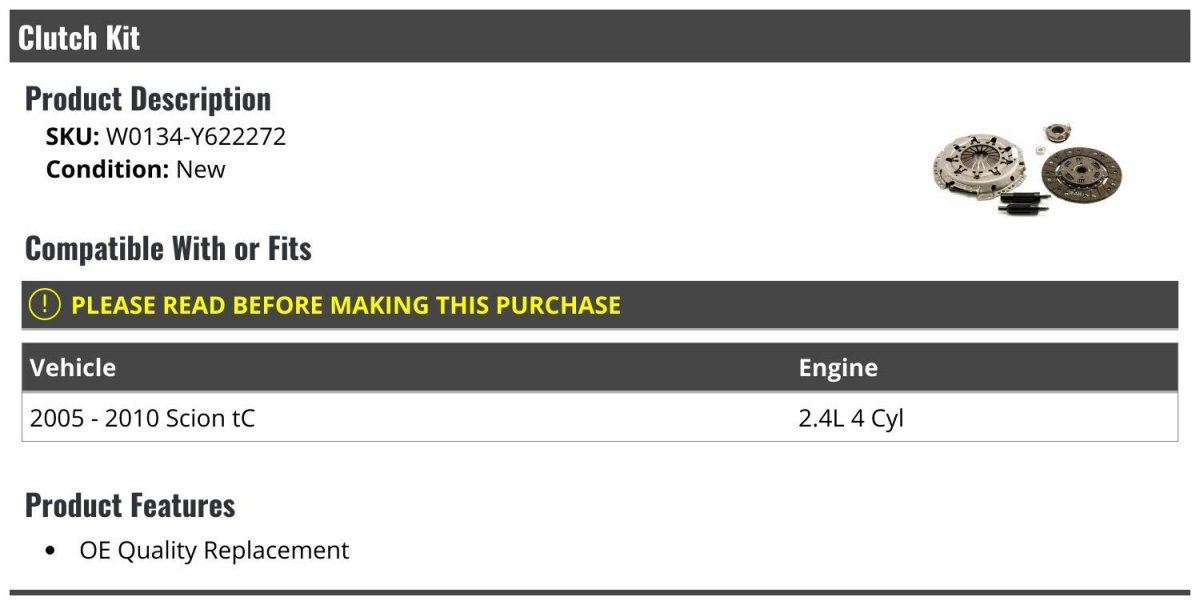The image size is (1200, 605).
Task: Select the "2005 - 2010 Scion tC" cell
Action: pos(143,417)
